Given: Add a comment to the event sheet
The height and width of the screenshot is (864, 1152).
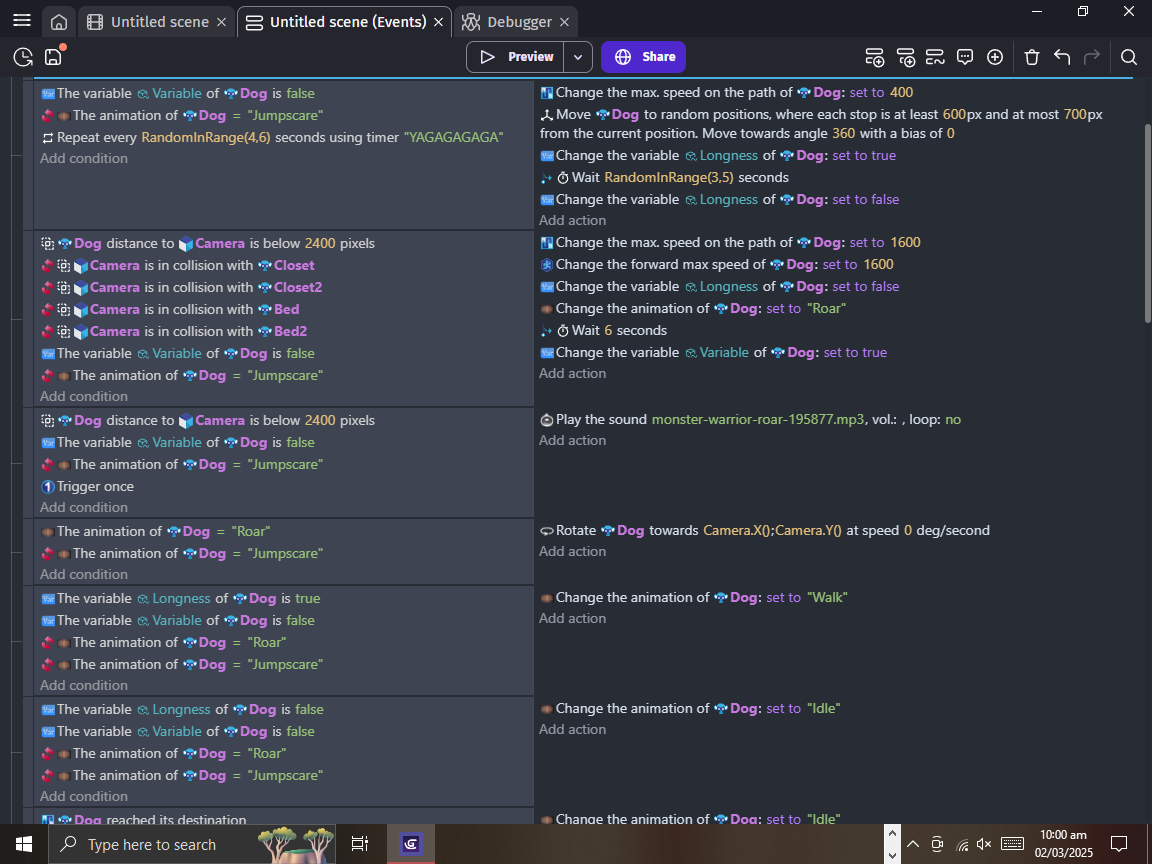Looking at the screenshot, I should point(965,57).
